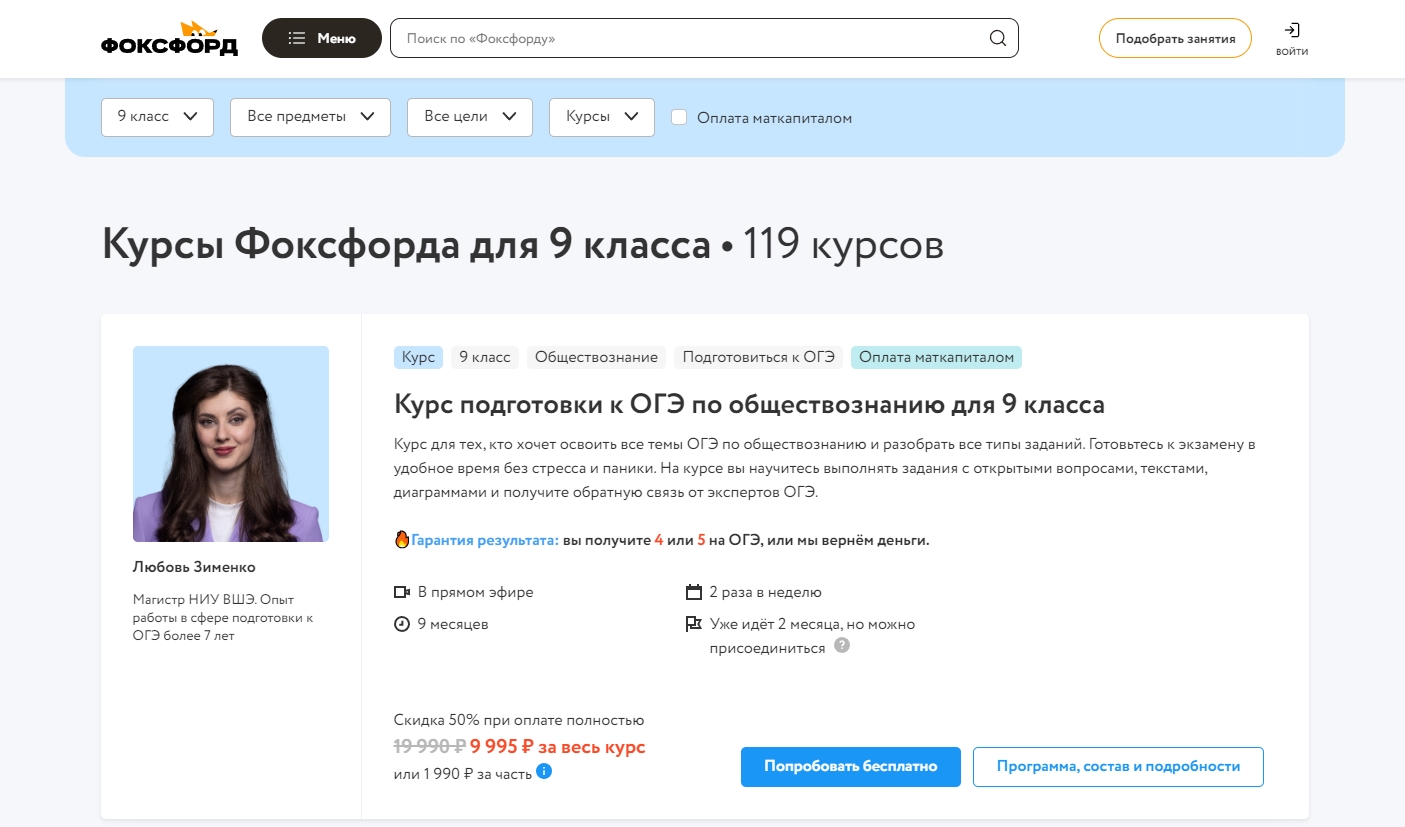The image size is (1405, 827).
Task: Open Программа, состав и подробности
Action: [x=1118, y=767]
